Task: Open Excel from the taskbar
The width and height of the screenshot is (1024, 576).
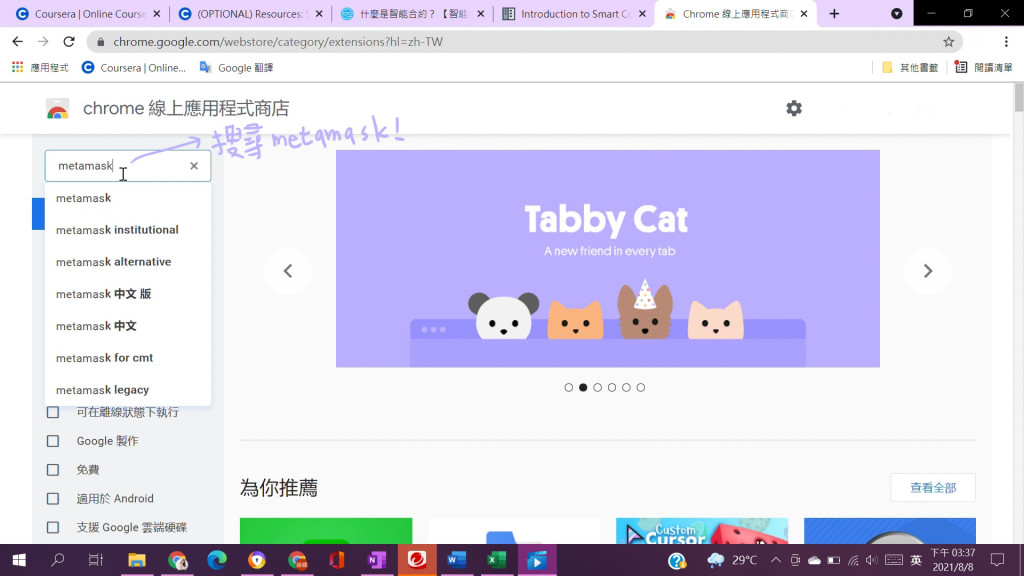Action: point(496,560)
